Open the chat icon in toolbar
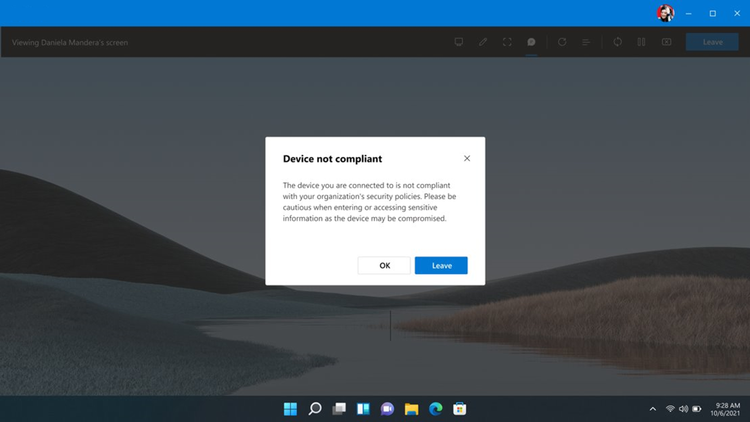Viewport: 750px width, 422px height. click(531, 42)
